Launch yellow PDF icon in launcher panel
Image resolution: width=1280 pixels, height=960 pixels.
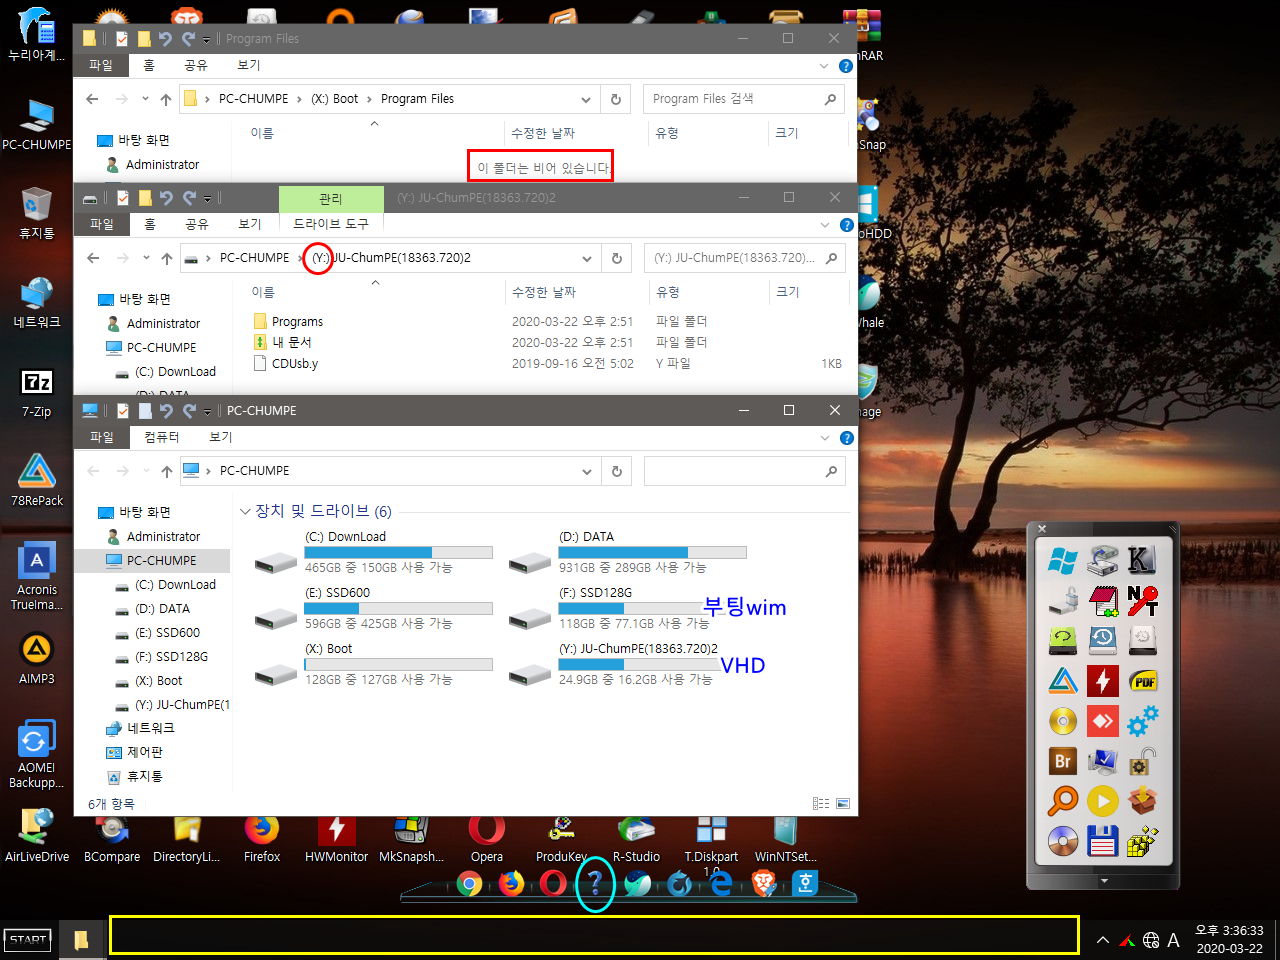tap(1142, 681)
